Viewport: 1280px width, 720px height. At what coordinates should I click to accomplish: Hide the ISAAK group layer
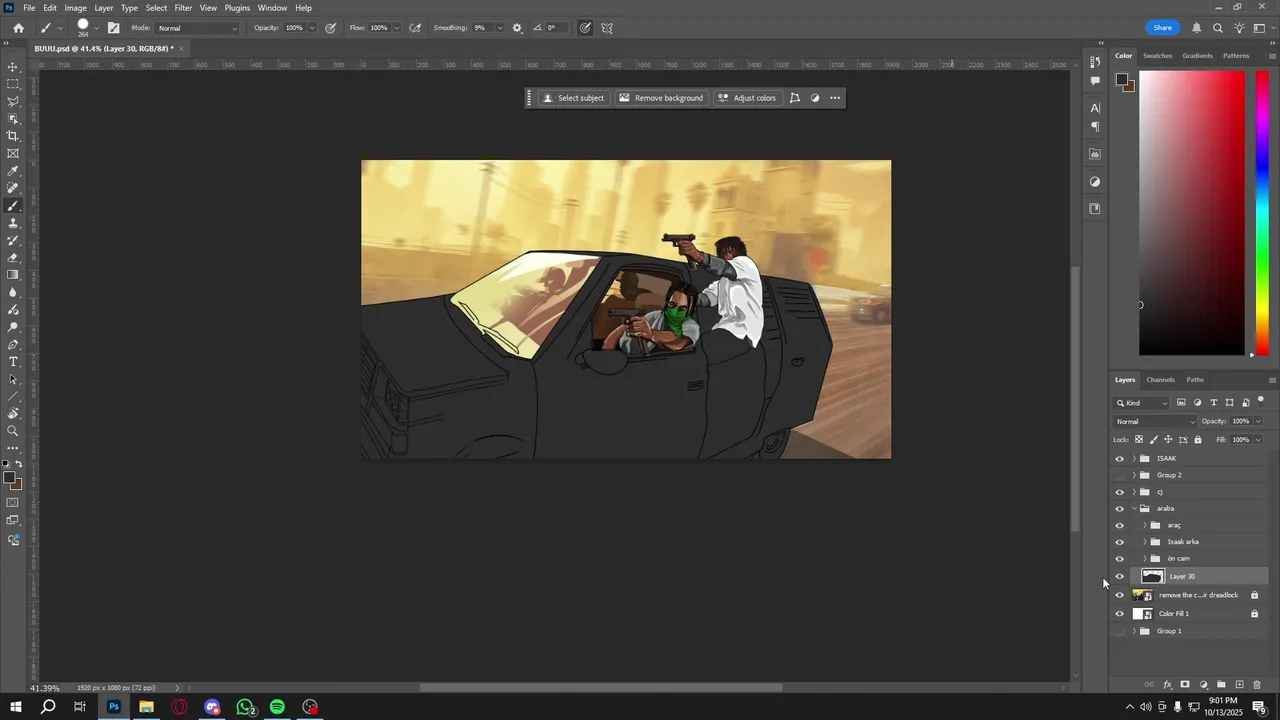point(1120,459)
